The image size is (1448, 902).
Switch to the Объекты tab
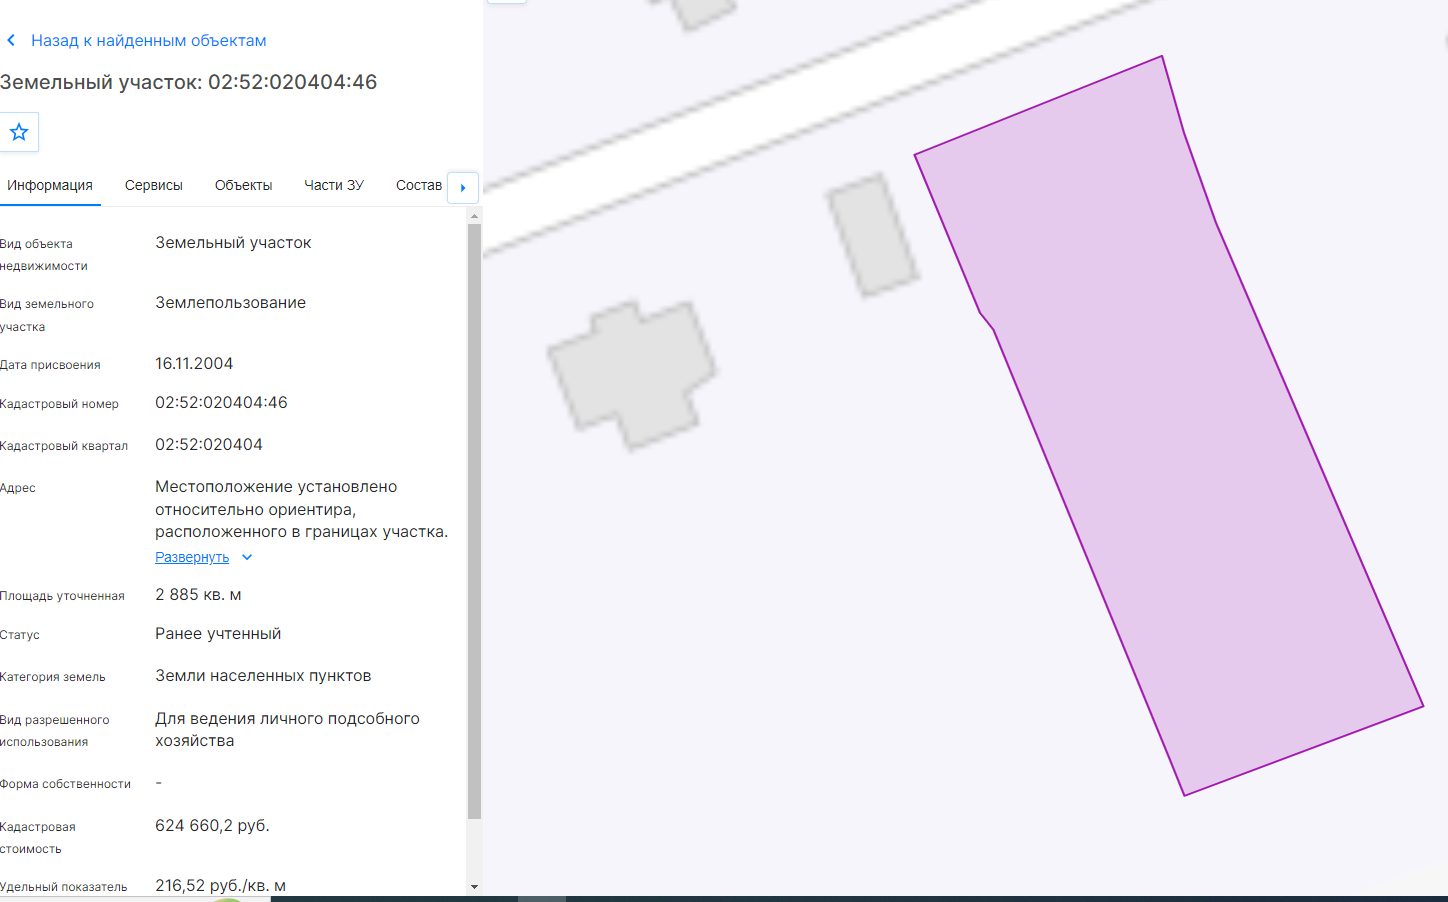(x=243, y=185)
